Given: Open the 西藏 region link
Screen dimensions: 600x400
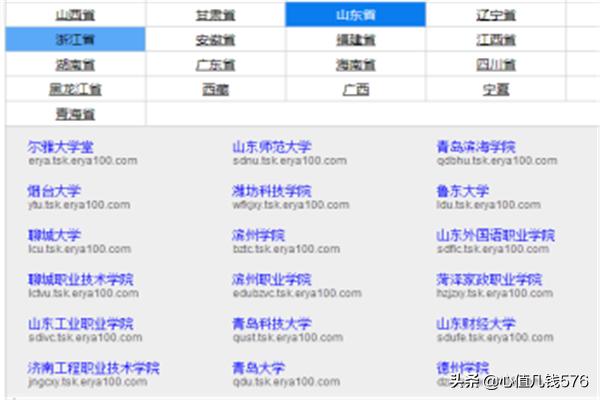Looking at the screenshot, I should click(215, 89).
